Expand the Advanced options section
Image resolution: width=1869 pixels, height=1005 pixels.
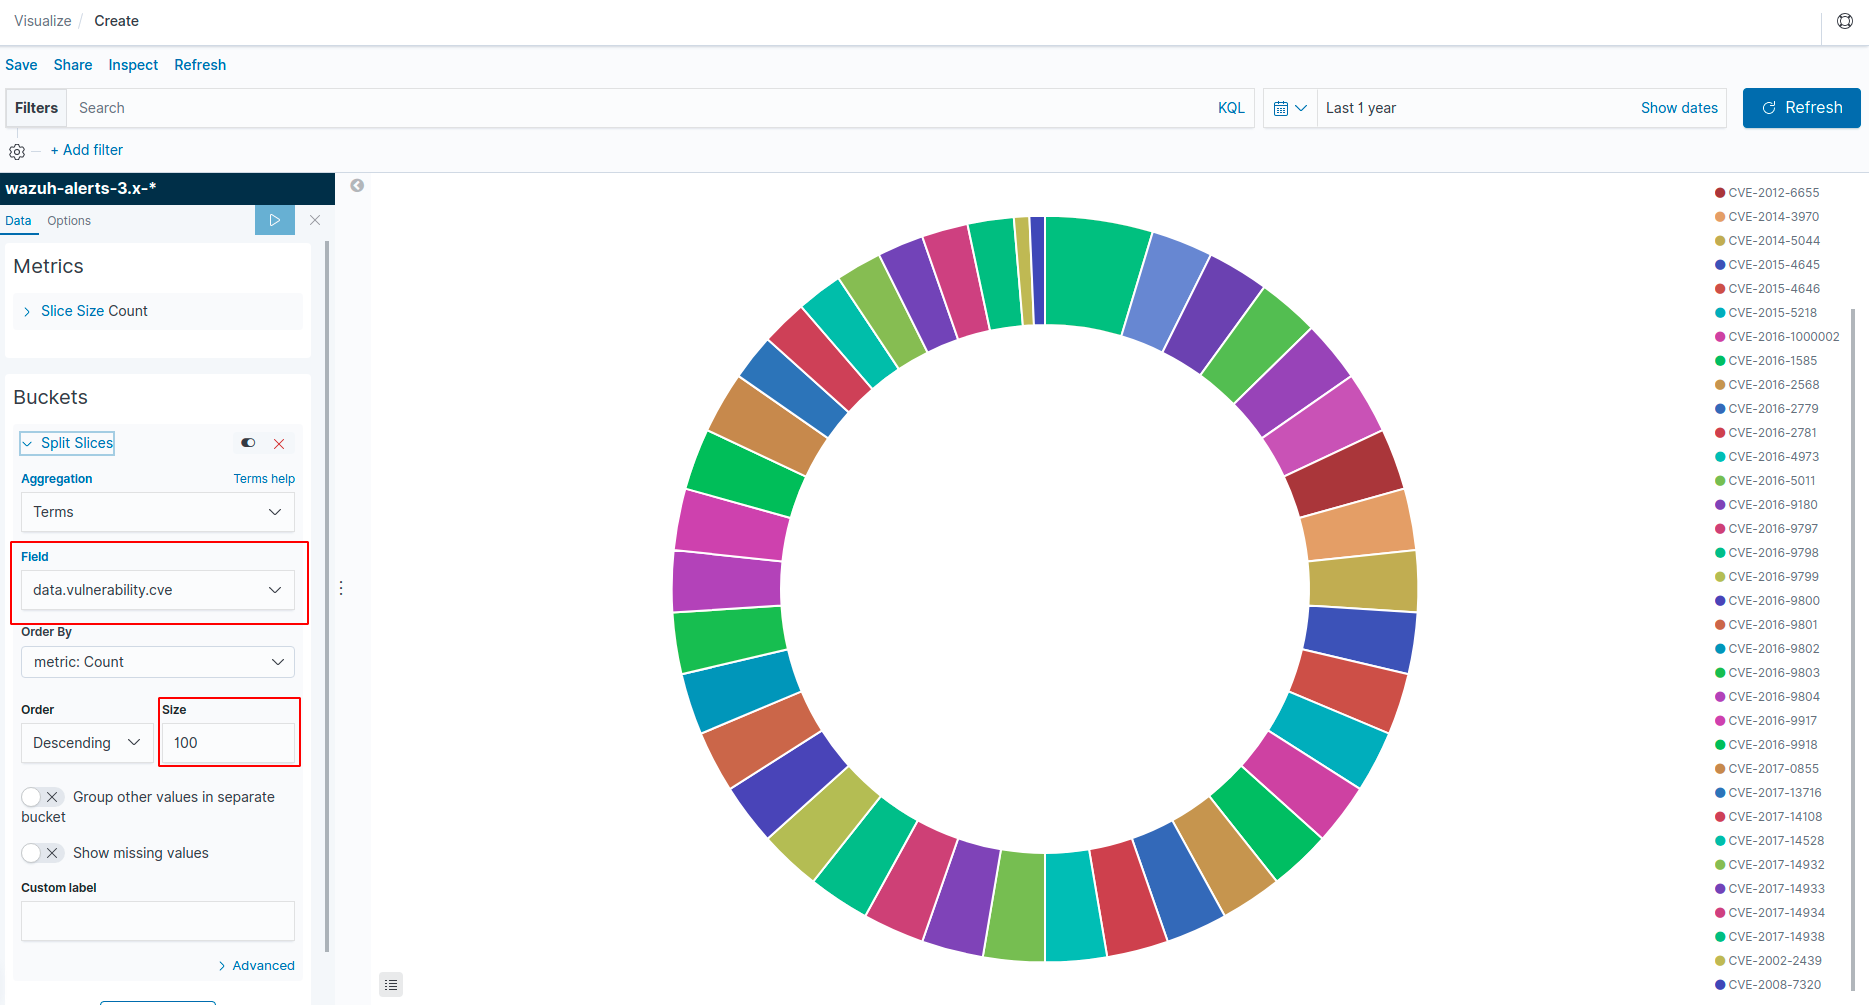[256, 965]
